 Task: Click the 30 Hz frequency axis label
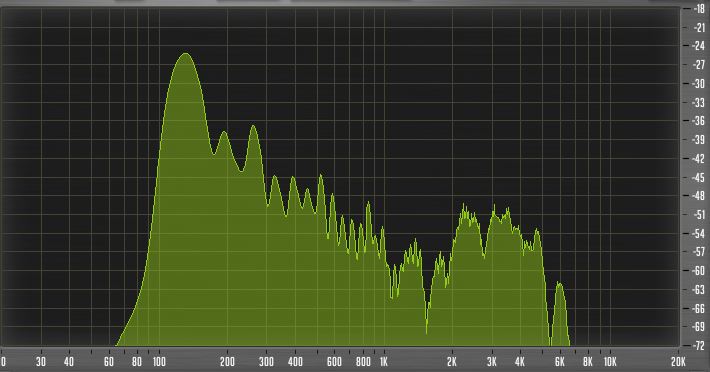(x=41, y=362)
